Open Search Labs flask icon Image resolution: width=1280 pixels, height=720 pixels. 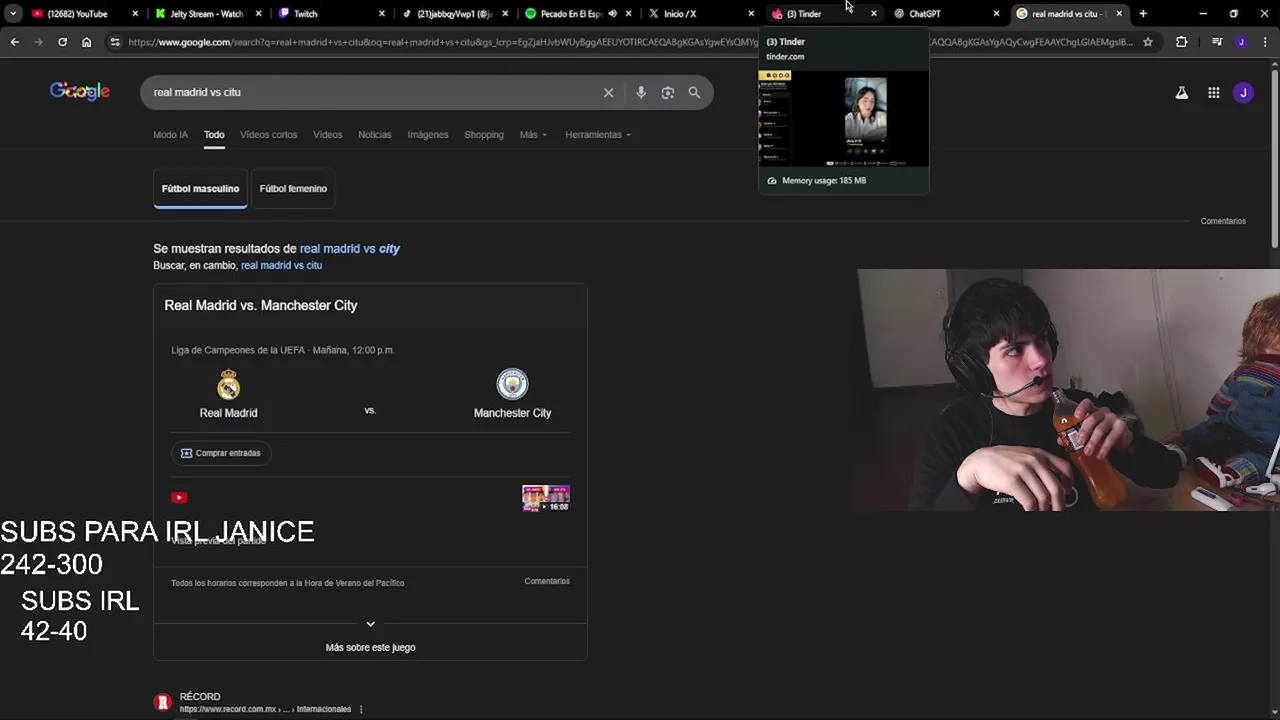(1181, 92)
